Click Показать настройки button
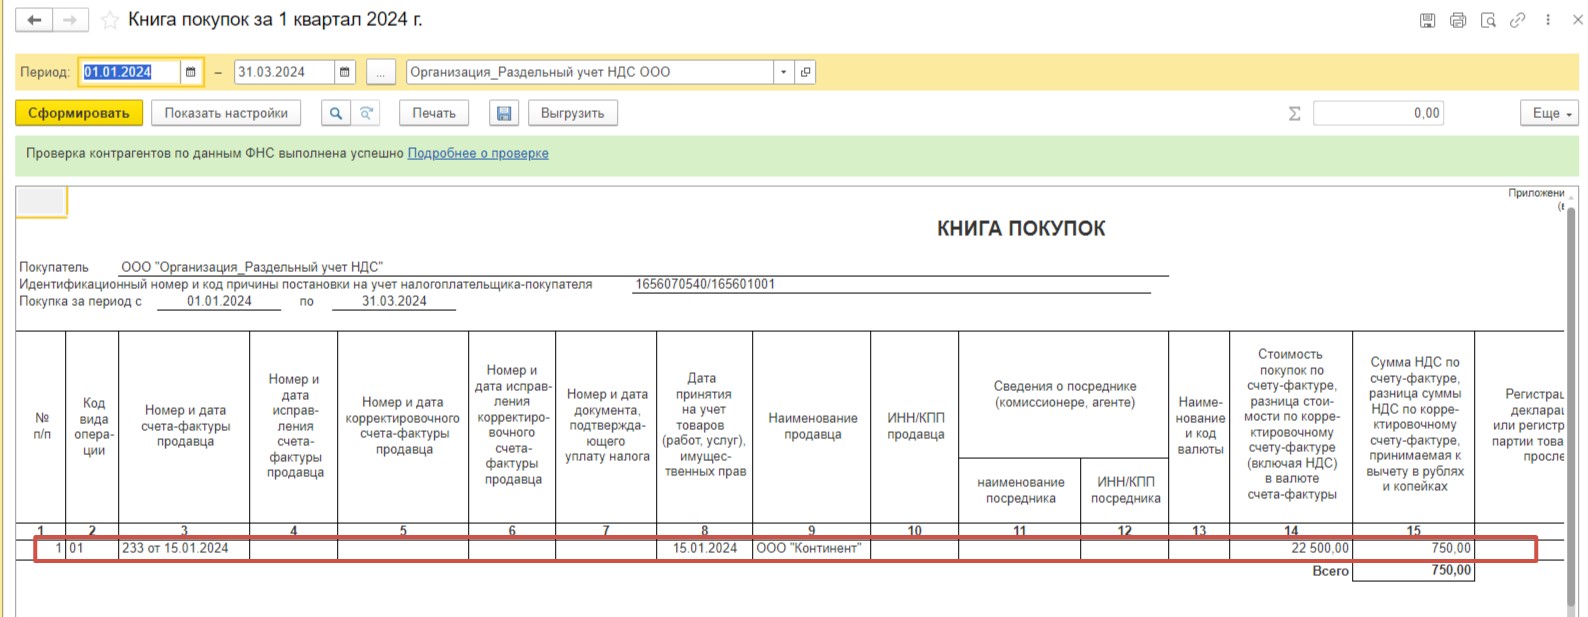Screen dimensions: 1588x617 pos(226,113)
